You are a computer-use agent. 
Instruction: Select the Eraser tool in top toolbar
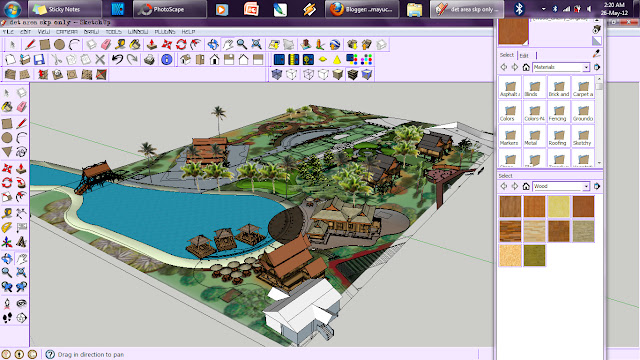(x=106, y=44)
